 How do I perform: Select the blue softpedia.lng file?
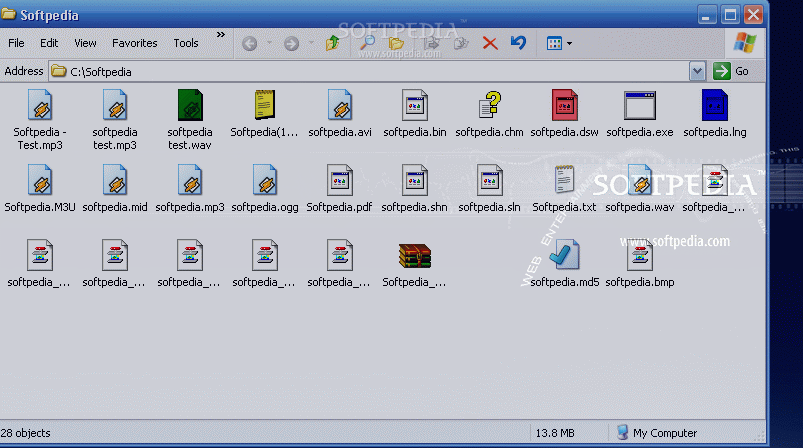click(715, 114)
